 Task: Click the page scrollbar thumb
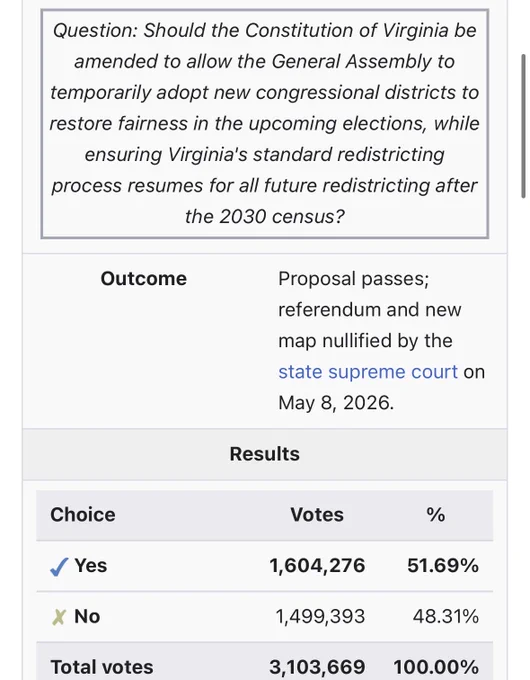[523, 126]
